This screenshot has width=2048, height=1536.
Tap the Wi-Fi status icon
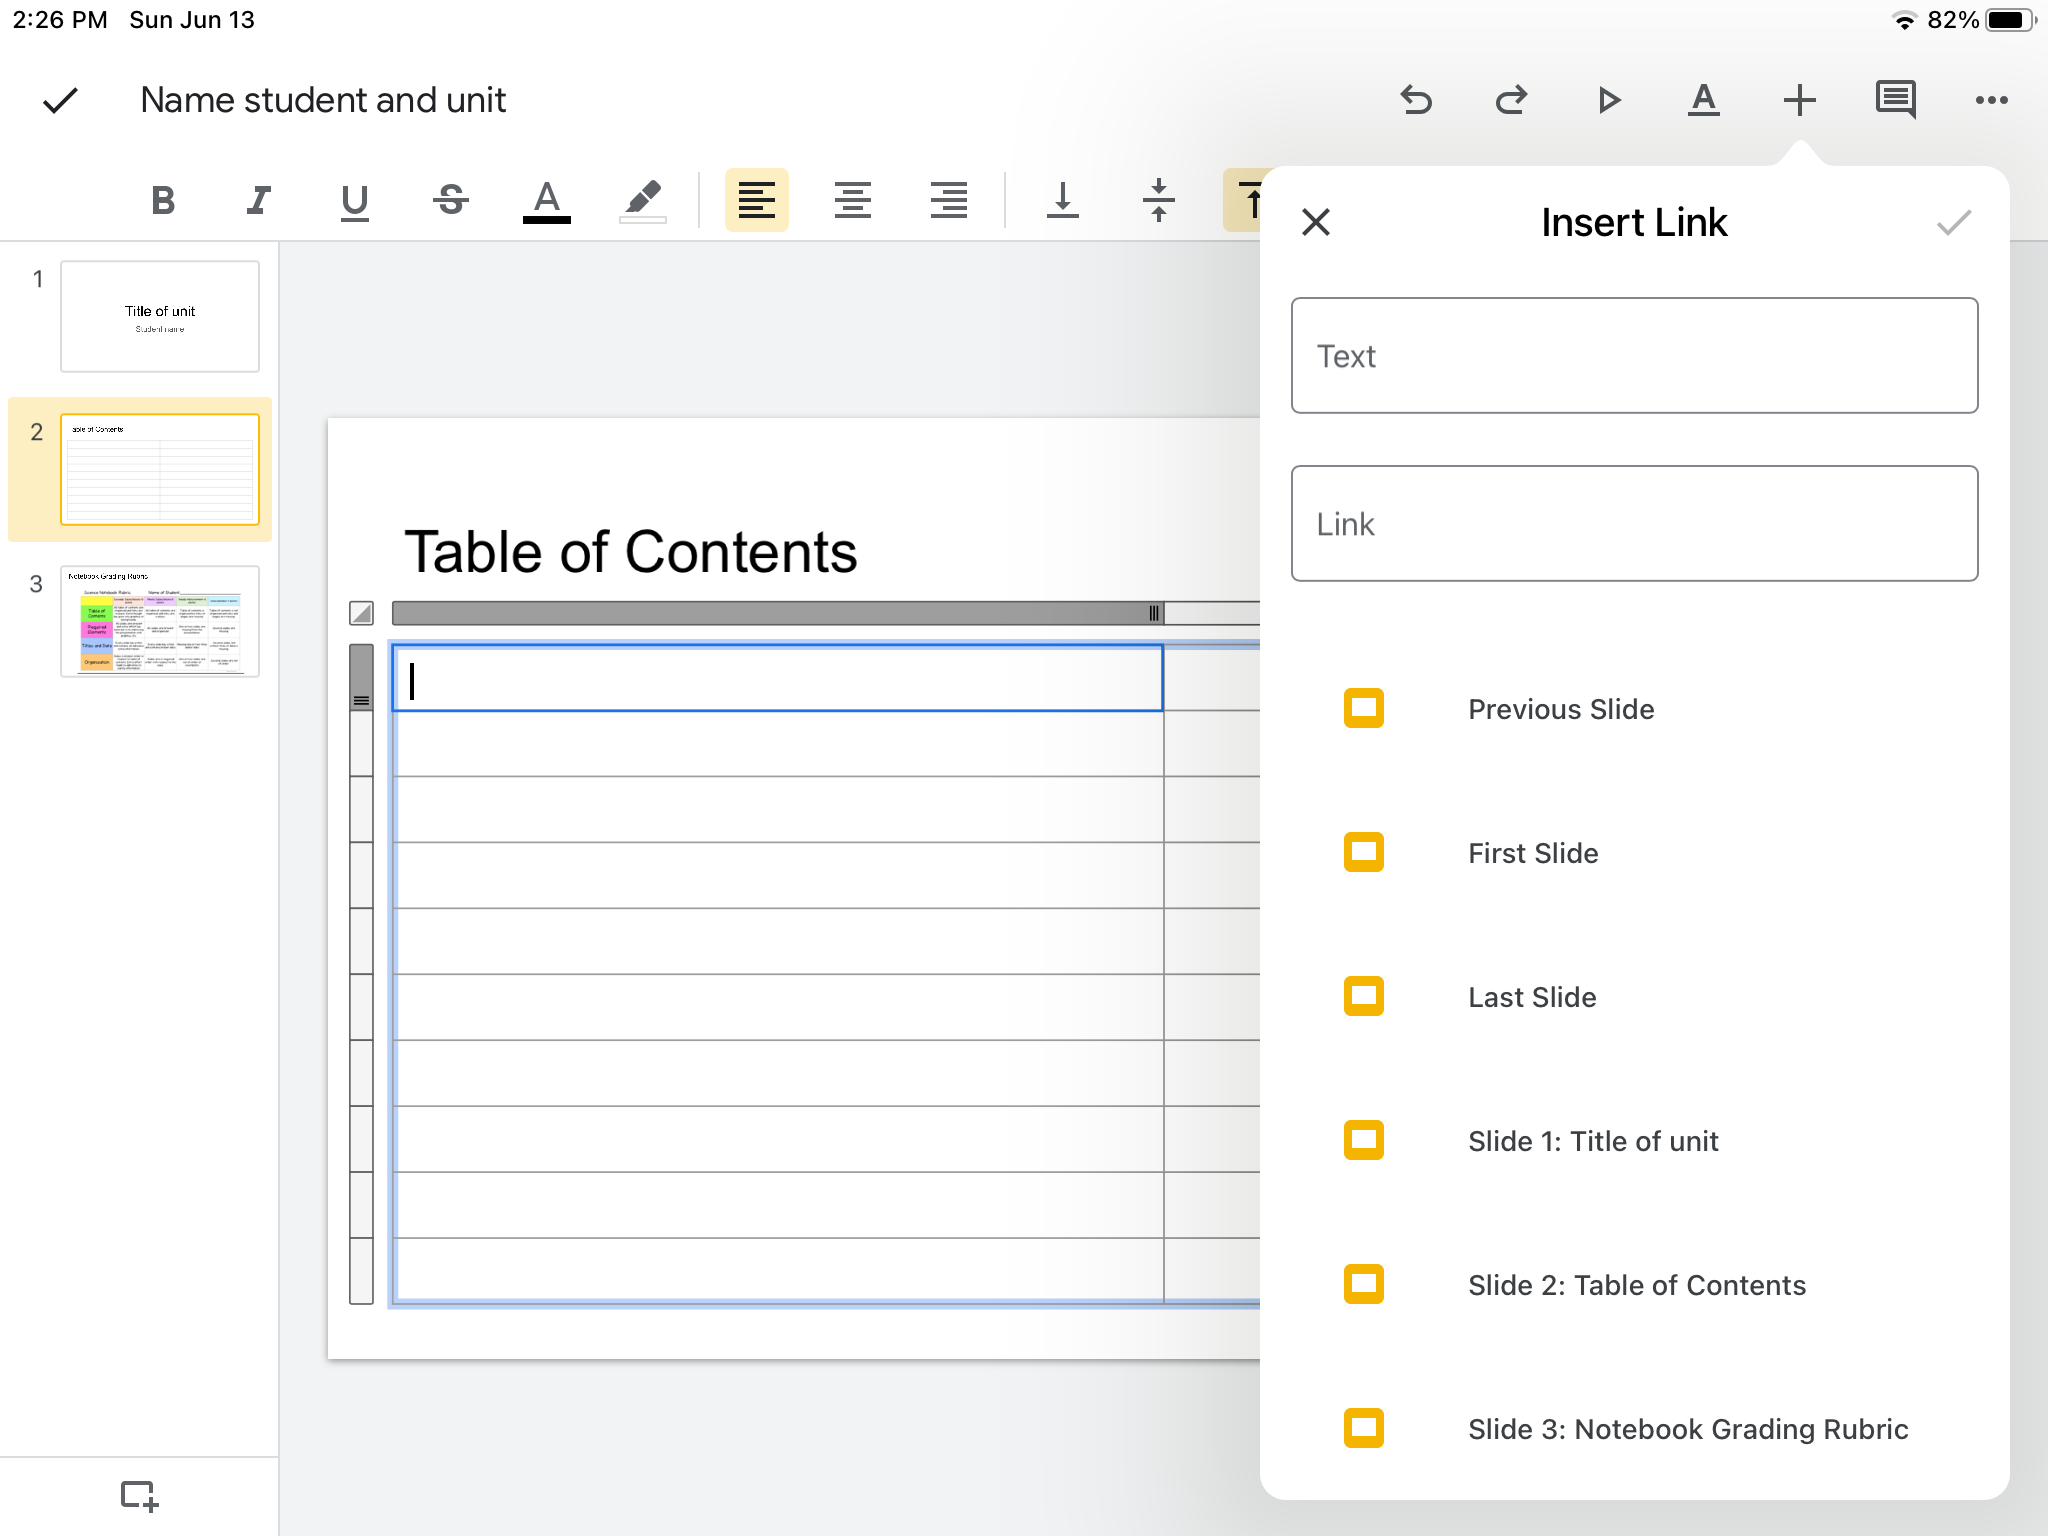click(1905, 20)
